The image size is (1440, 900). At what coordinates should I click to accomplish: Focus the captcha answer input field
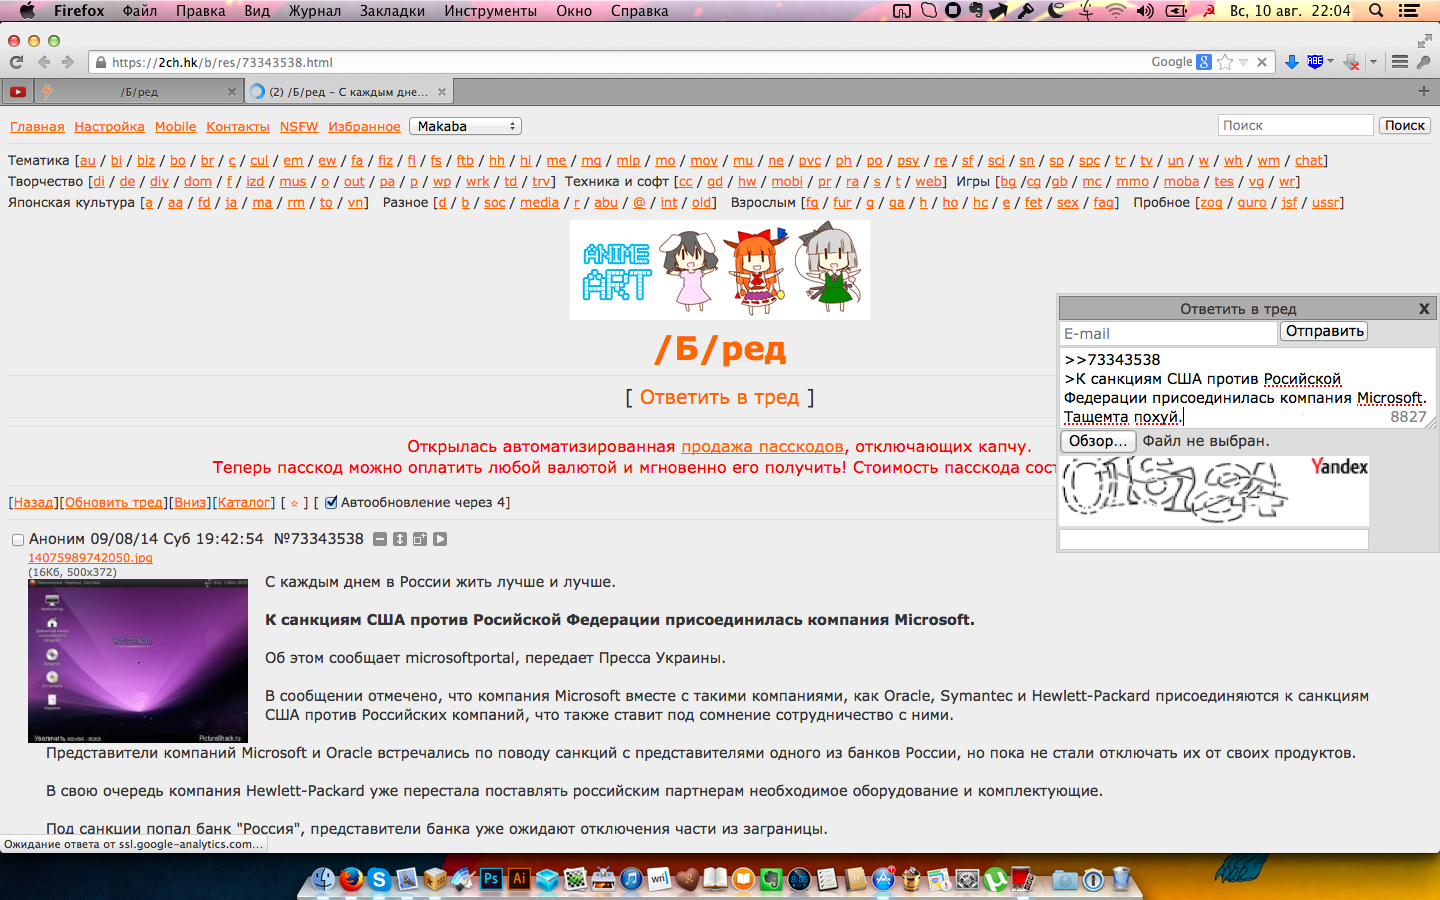click(x=1213, y=540)
